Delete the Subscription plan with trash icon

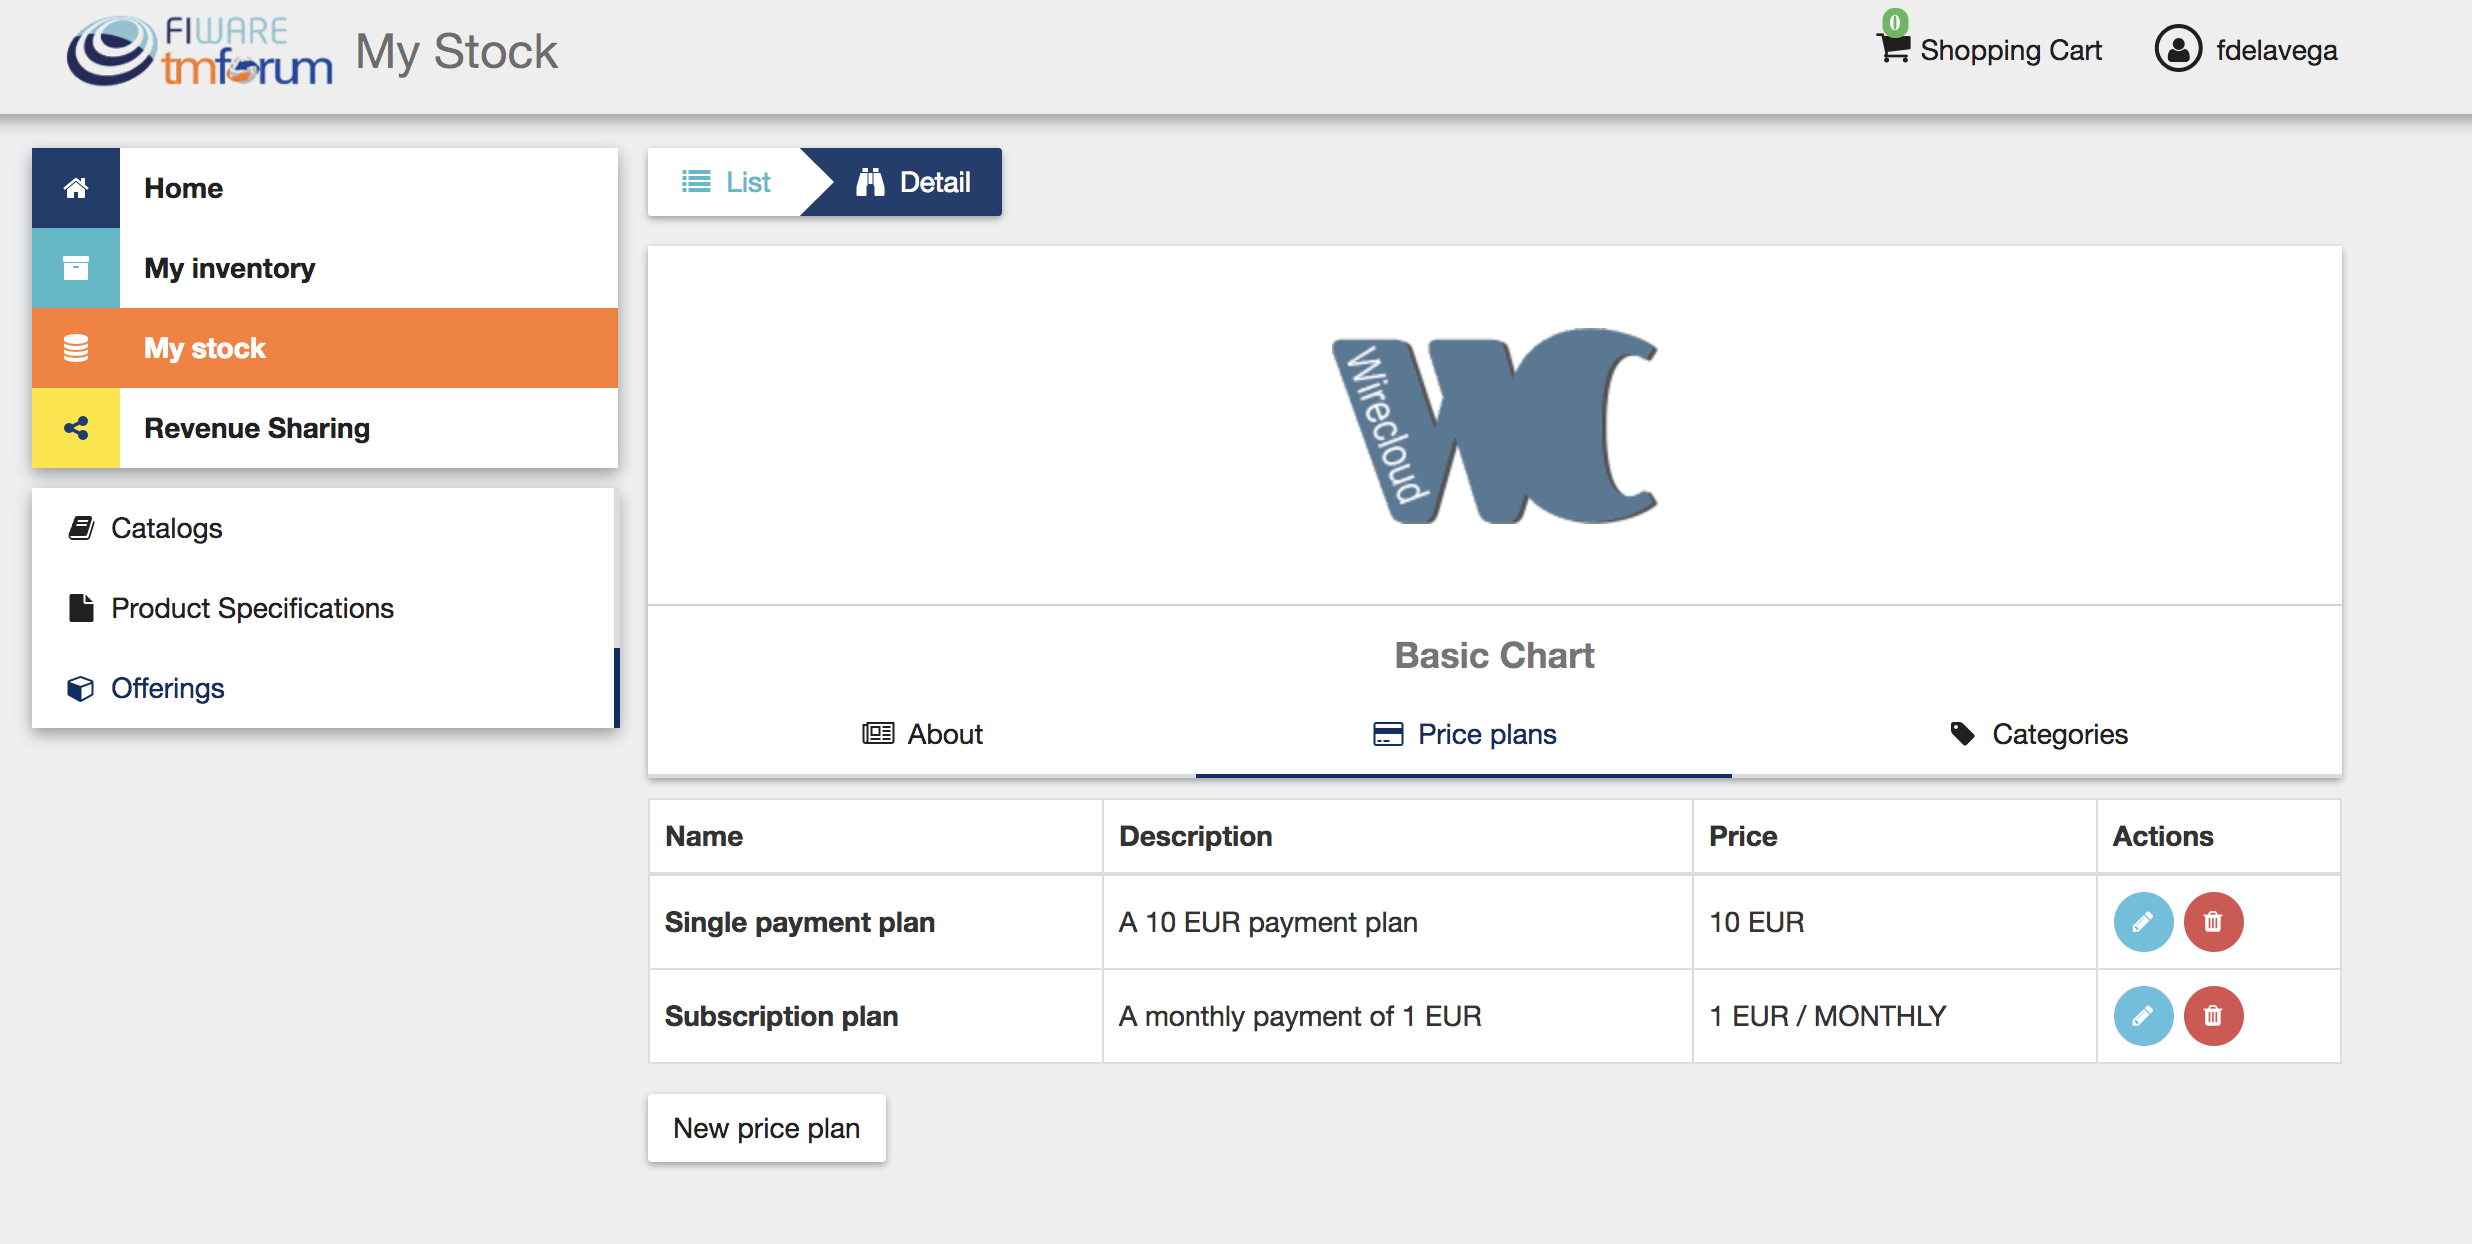pyautogui.click(x=2213, y=1016)
